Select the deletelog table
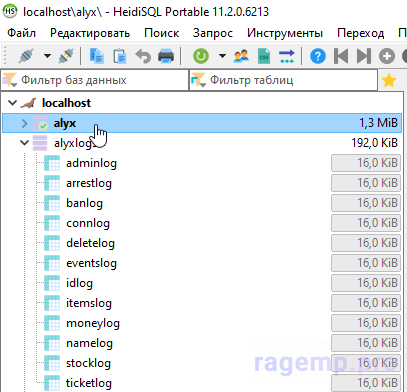This screenshot has height=392, width=407. tap(90, 243)
